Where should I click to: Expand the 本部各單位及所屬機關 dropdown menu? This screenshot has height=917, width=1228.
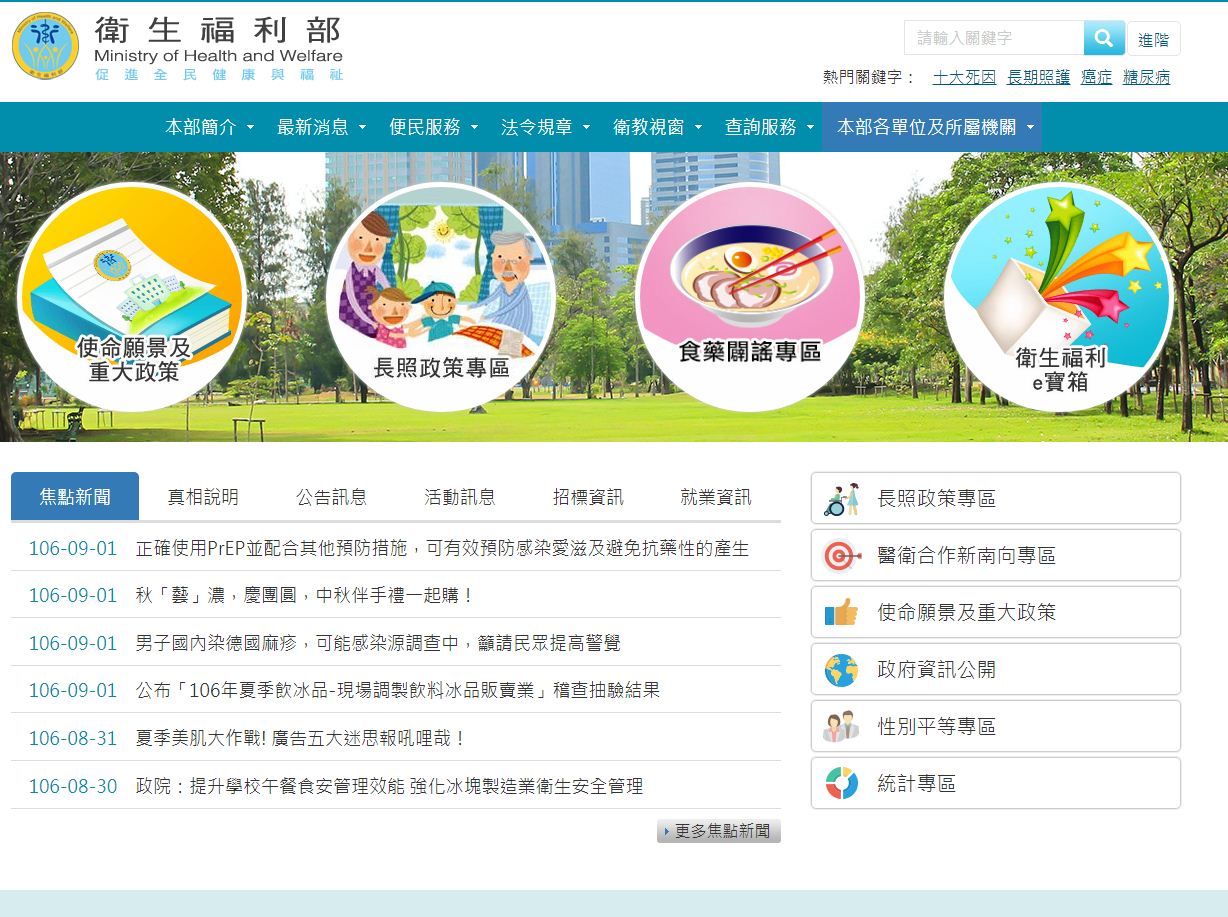pos(932,127)
